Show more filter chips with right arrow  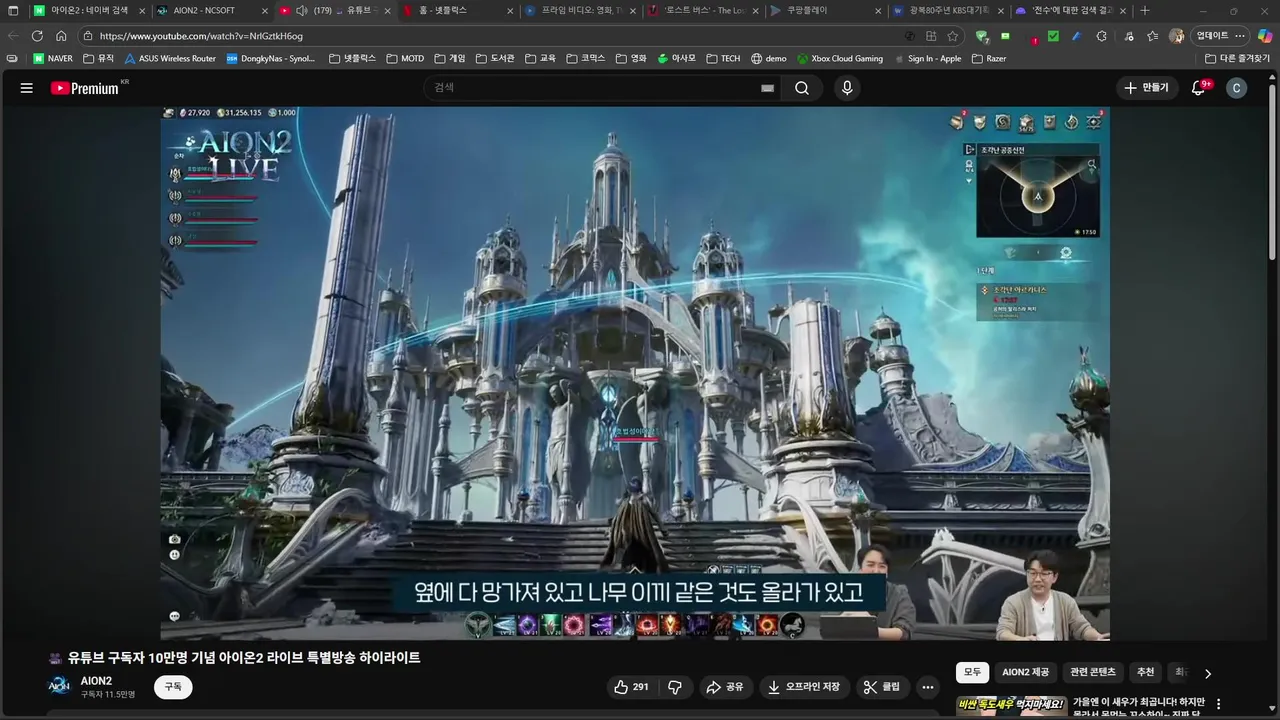pyautogui.click(x=1207, y=673)
